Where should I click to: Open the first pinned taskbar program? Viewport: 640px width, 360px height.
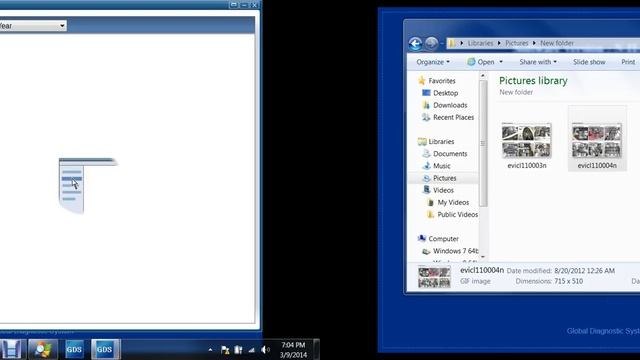(x=12, y=350)
